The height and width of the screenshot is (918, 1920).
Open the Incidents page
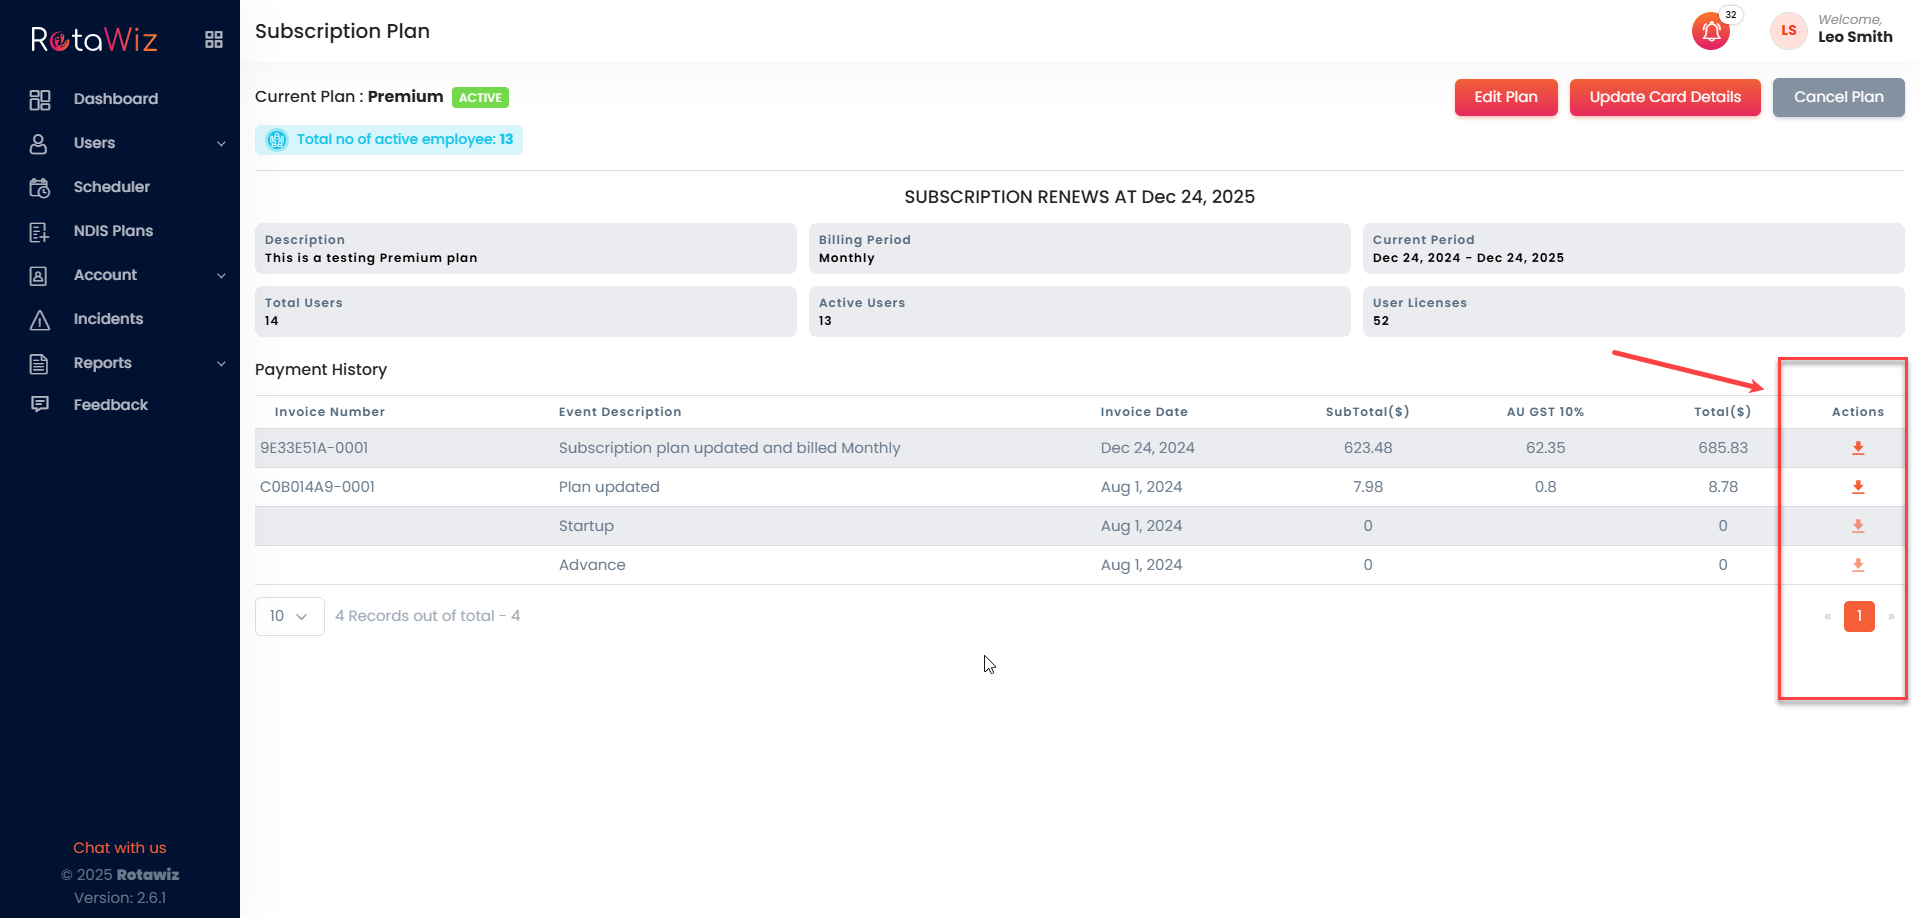(108, 319)
